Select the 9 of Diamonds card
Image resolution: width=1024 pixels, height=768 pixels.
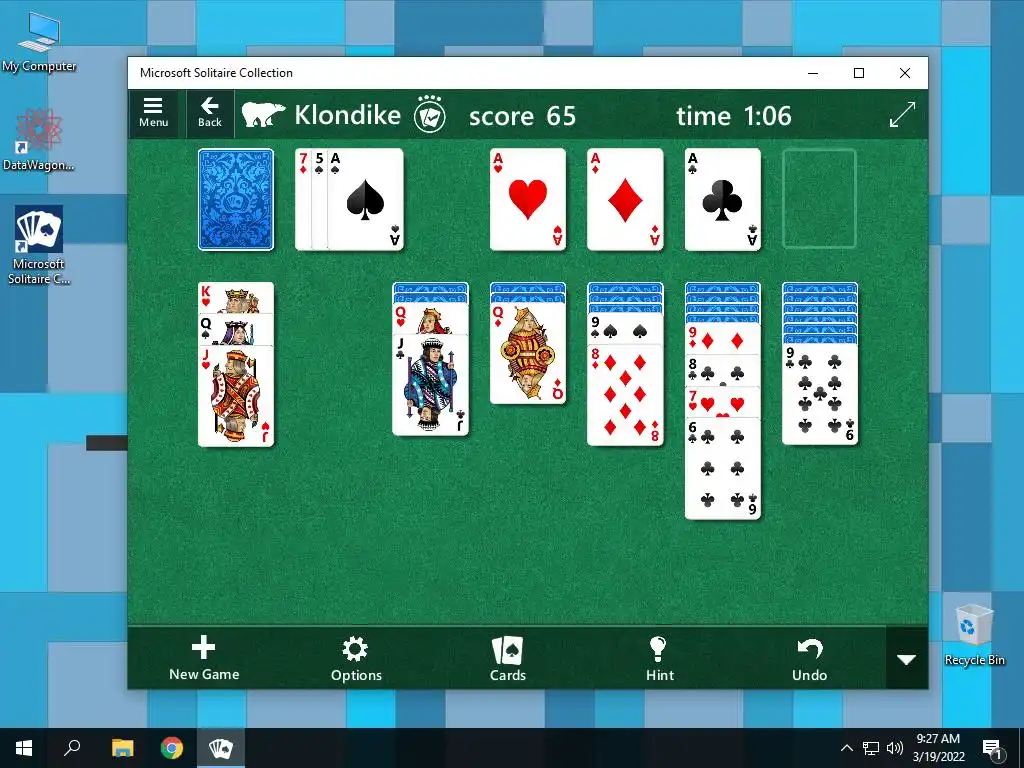click(x=722, y=339)
